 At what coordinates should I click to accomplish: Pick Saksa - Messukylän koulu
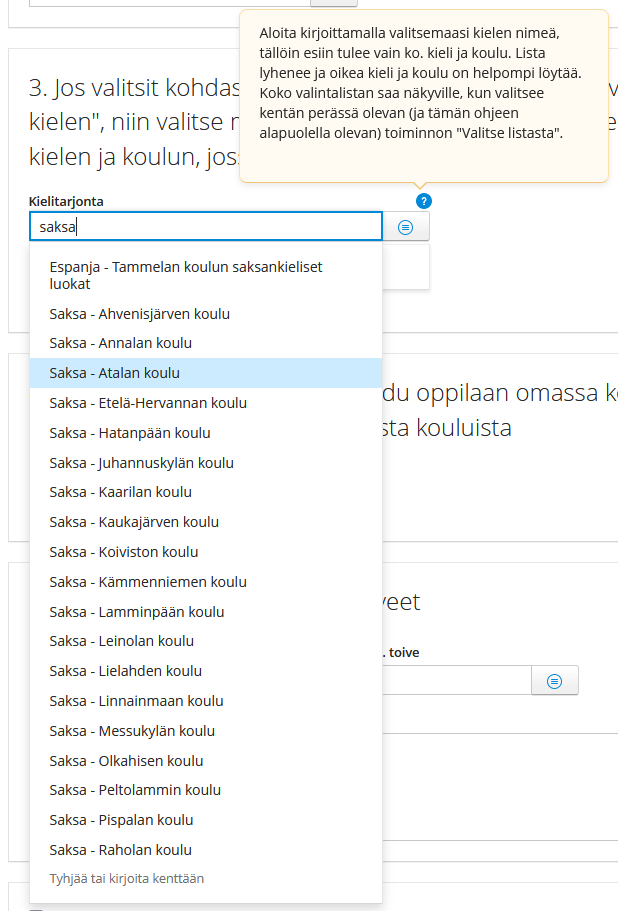(132, 731)
